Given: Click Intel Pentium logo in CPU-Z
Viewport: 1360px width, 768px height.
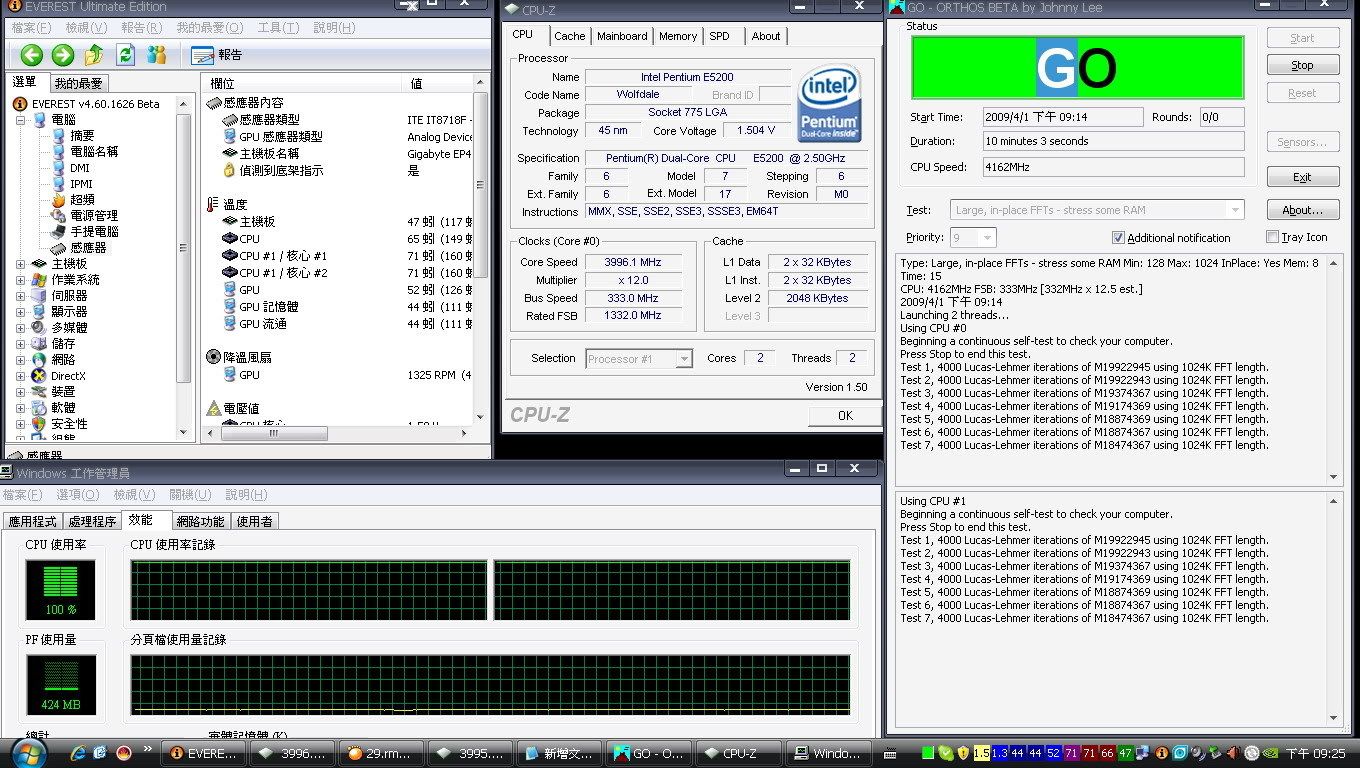Looking at the screenshot, I should coord(829,104).
